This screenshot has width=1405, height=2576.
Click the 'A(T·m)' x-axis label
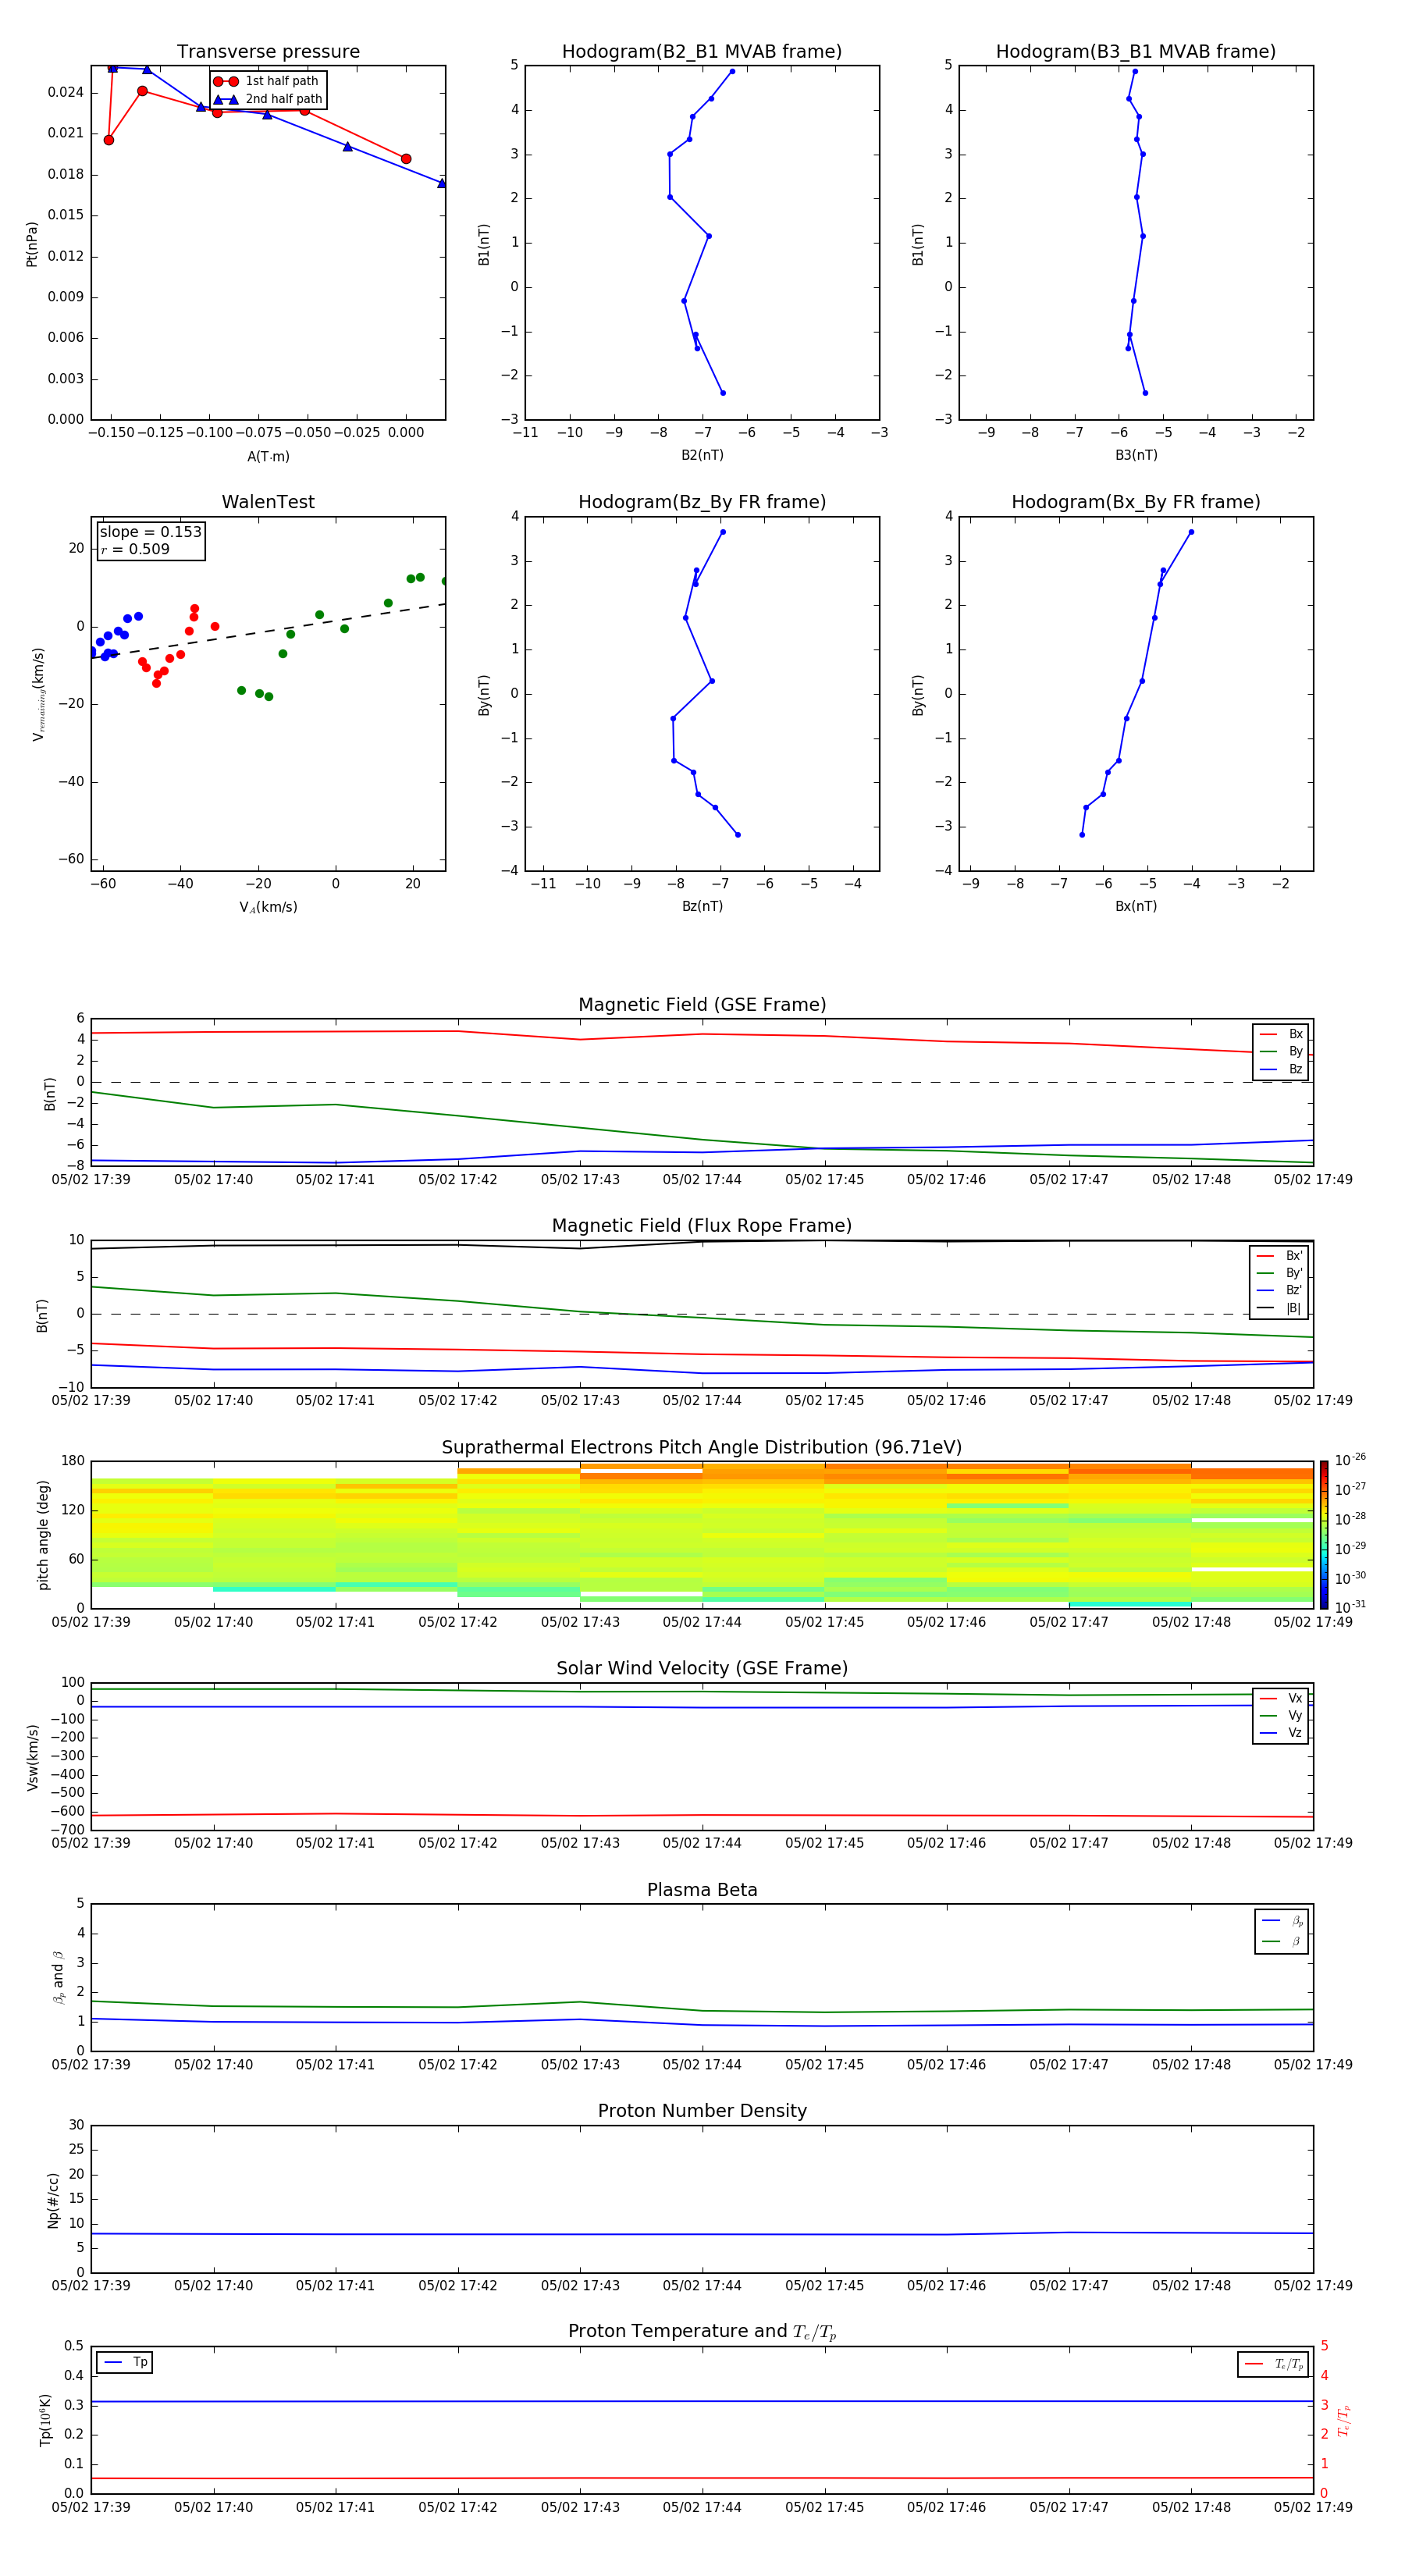[268, 456]
